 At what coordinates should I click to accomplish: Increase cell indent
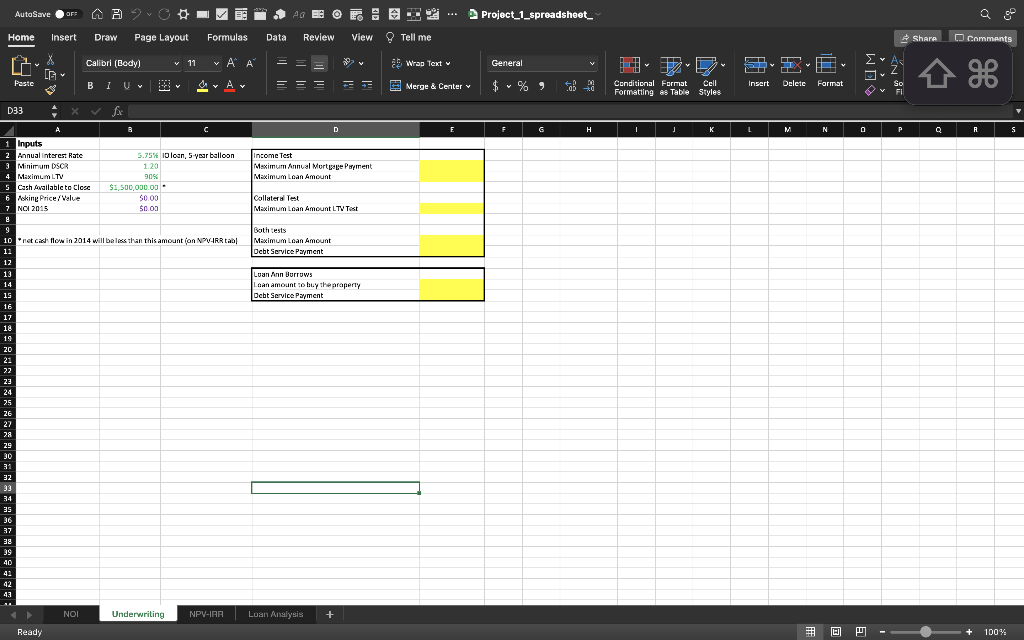tap(367, 86)
